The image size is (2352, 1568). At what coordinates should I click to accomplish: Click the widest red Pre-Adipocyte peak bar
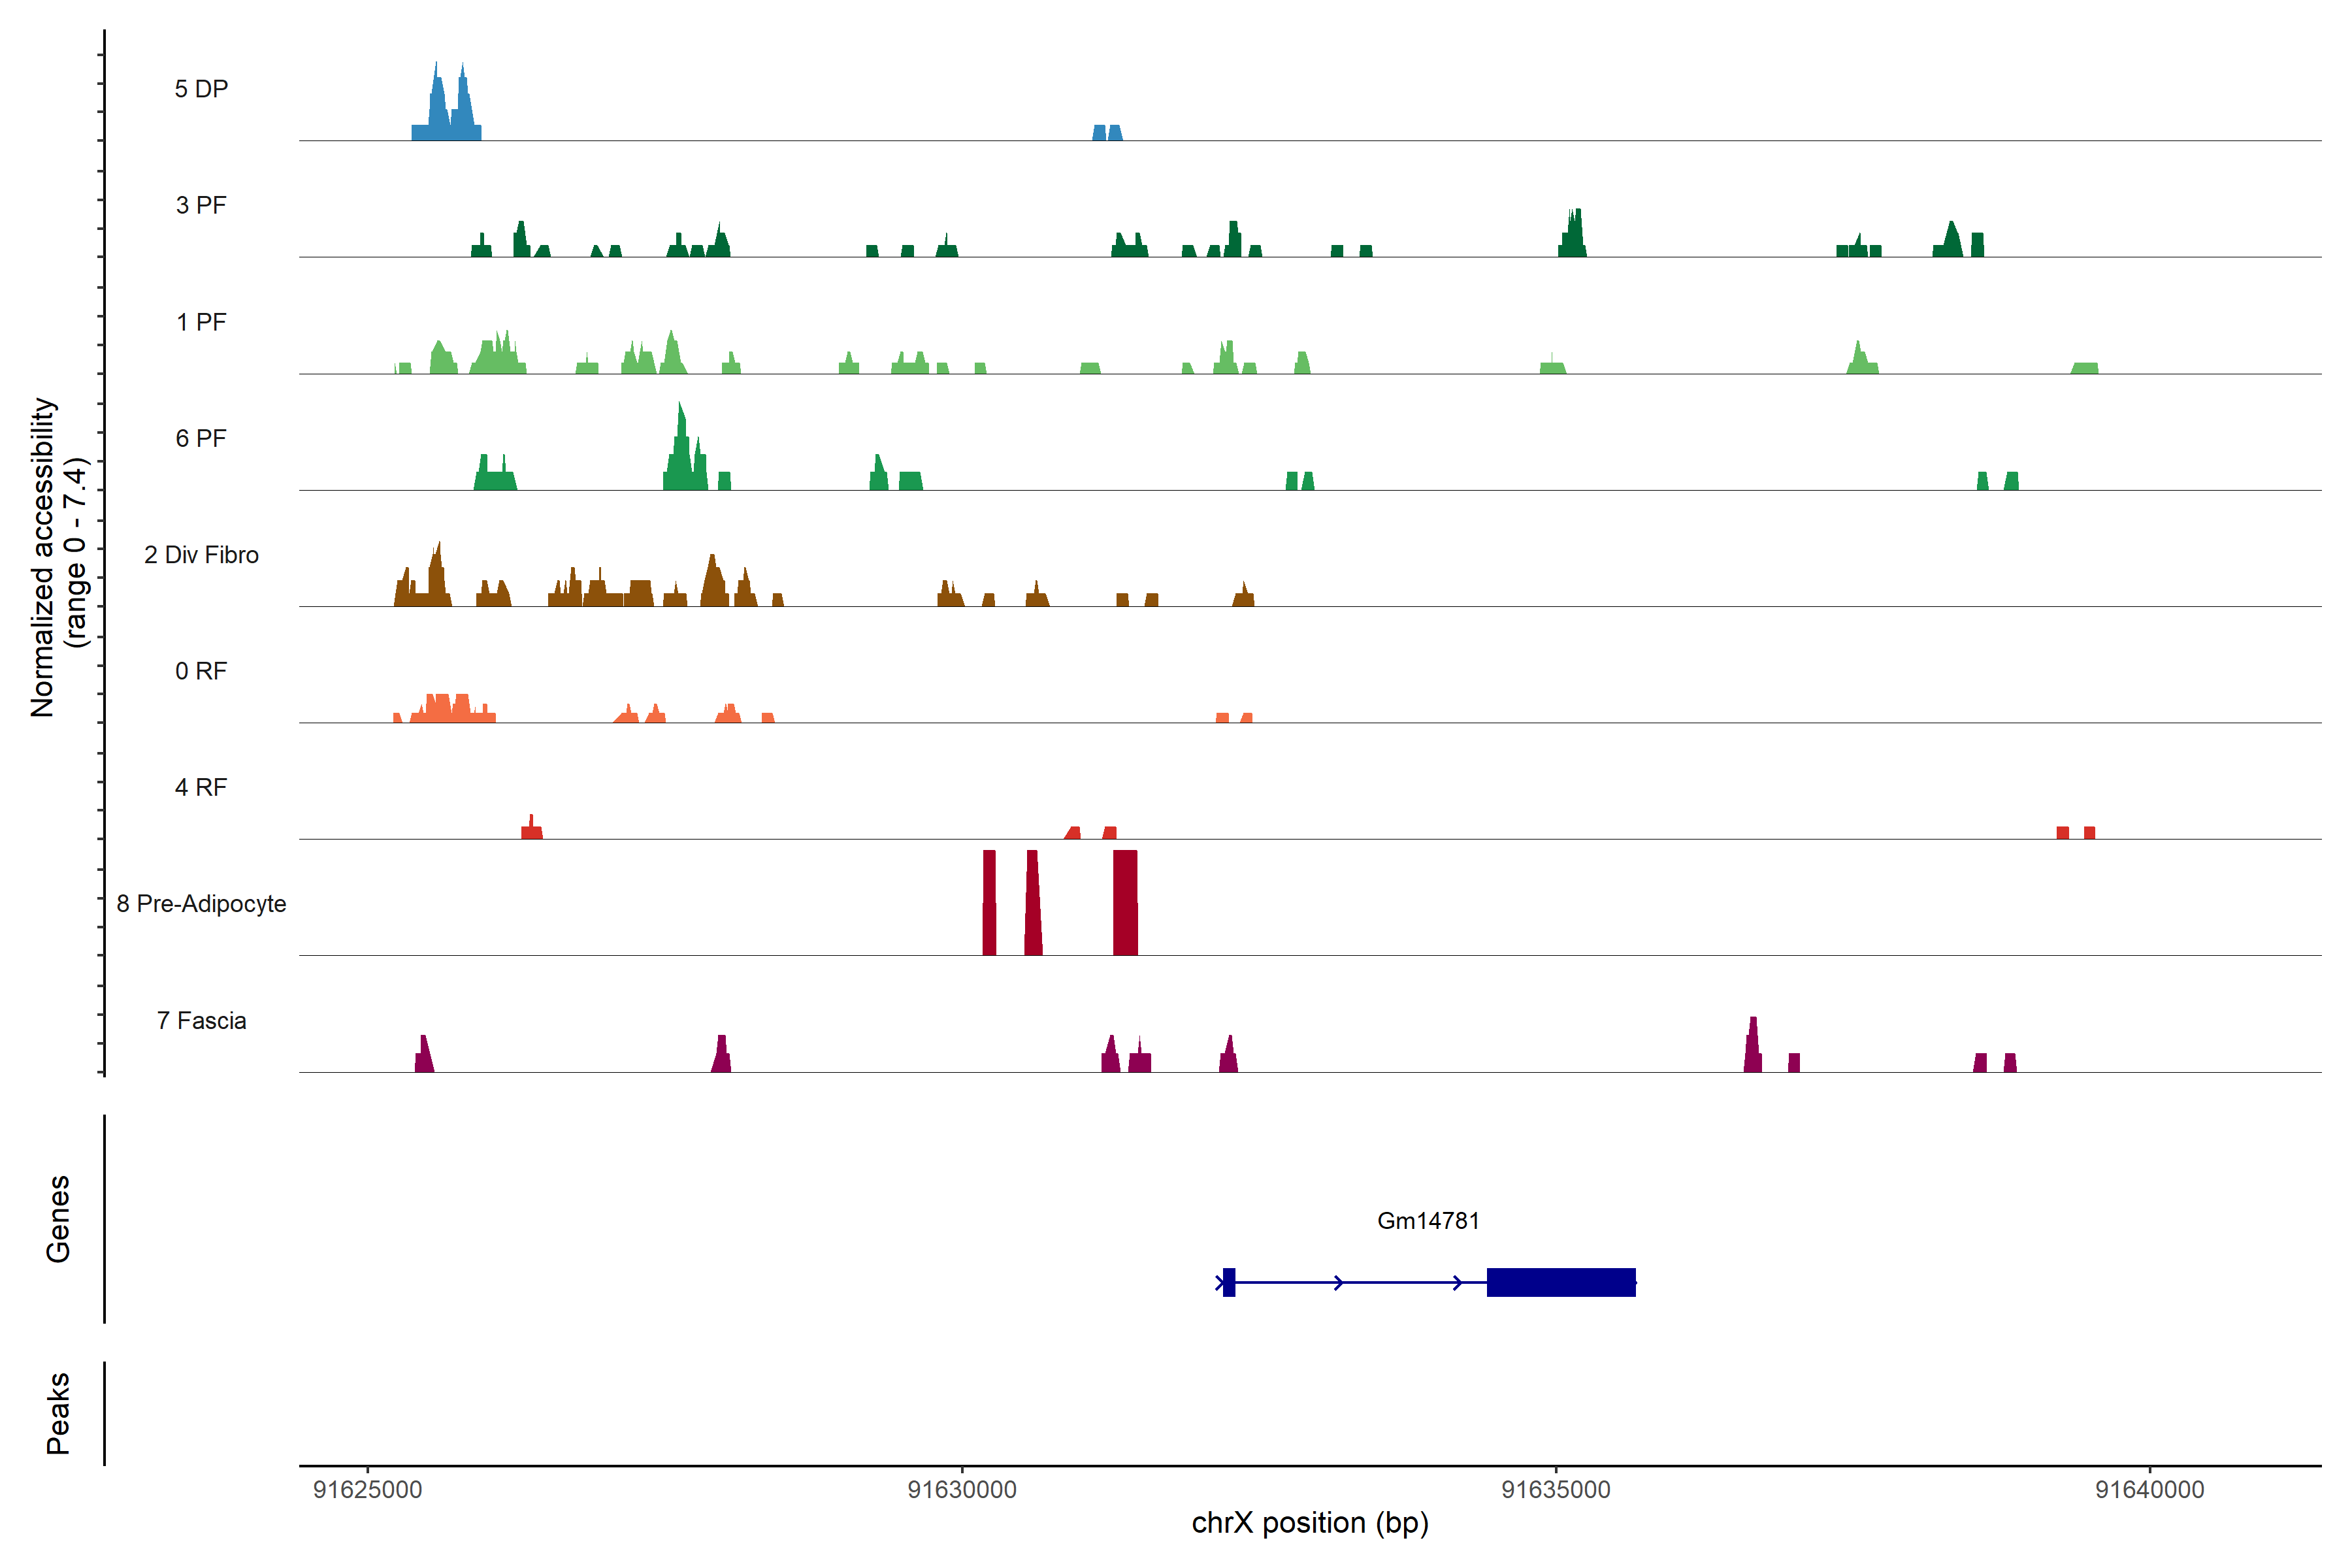[1125, 902]
